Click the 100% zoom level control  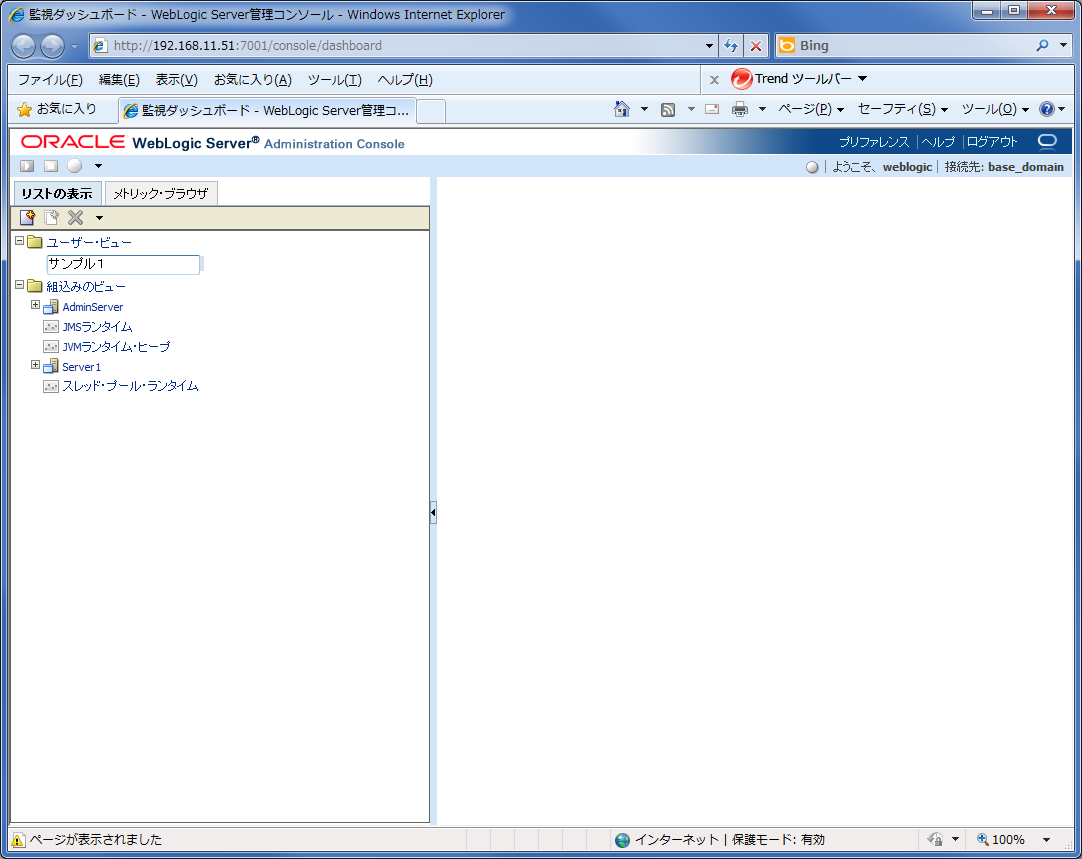click(1008, 840)
